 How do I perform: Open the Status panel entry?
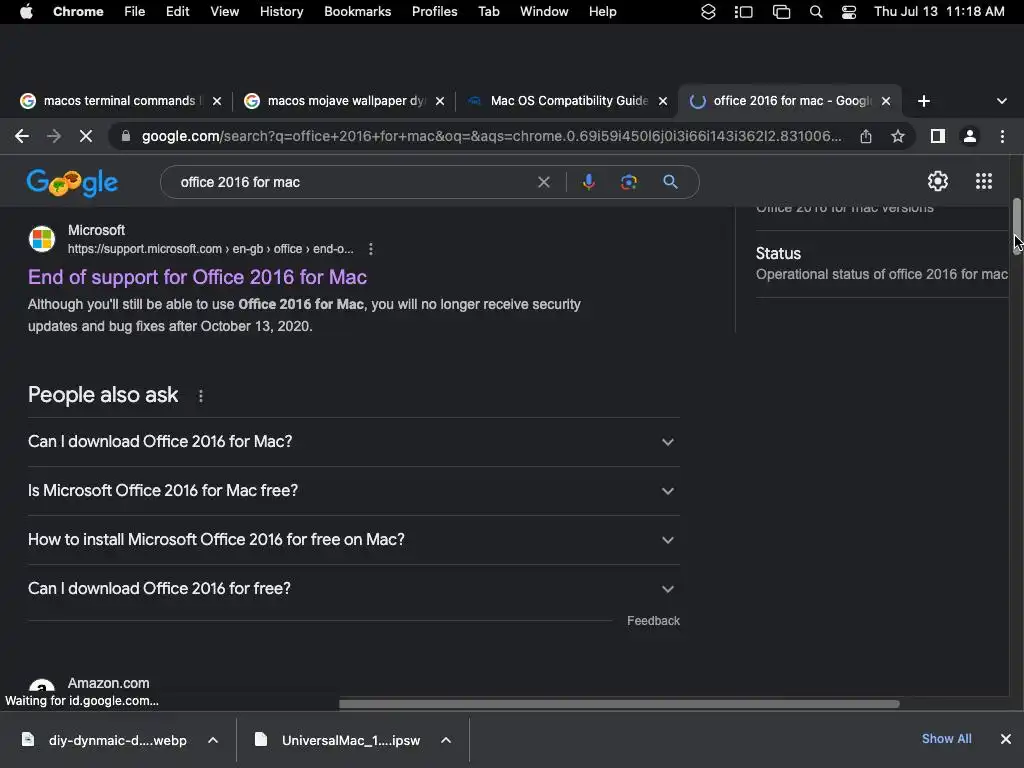882,264
